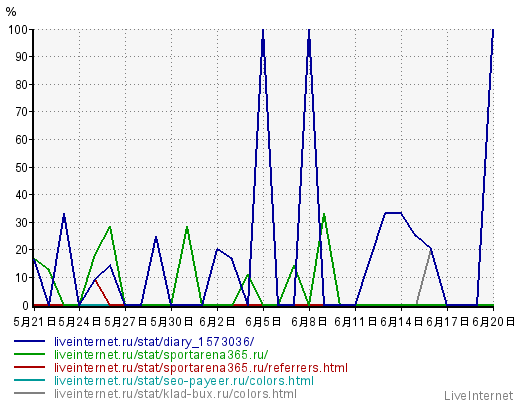Click the 100 value on y-axis

click(x=18, y=30)
